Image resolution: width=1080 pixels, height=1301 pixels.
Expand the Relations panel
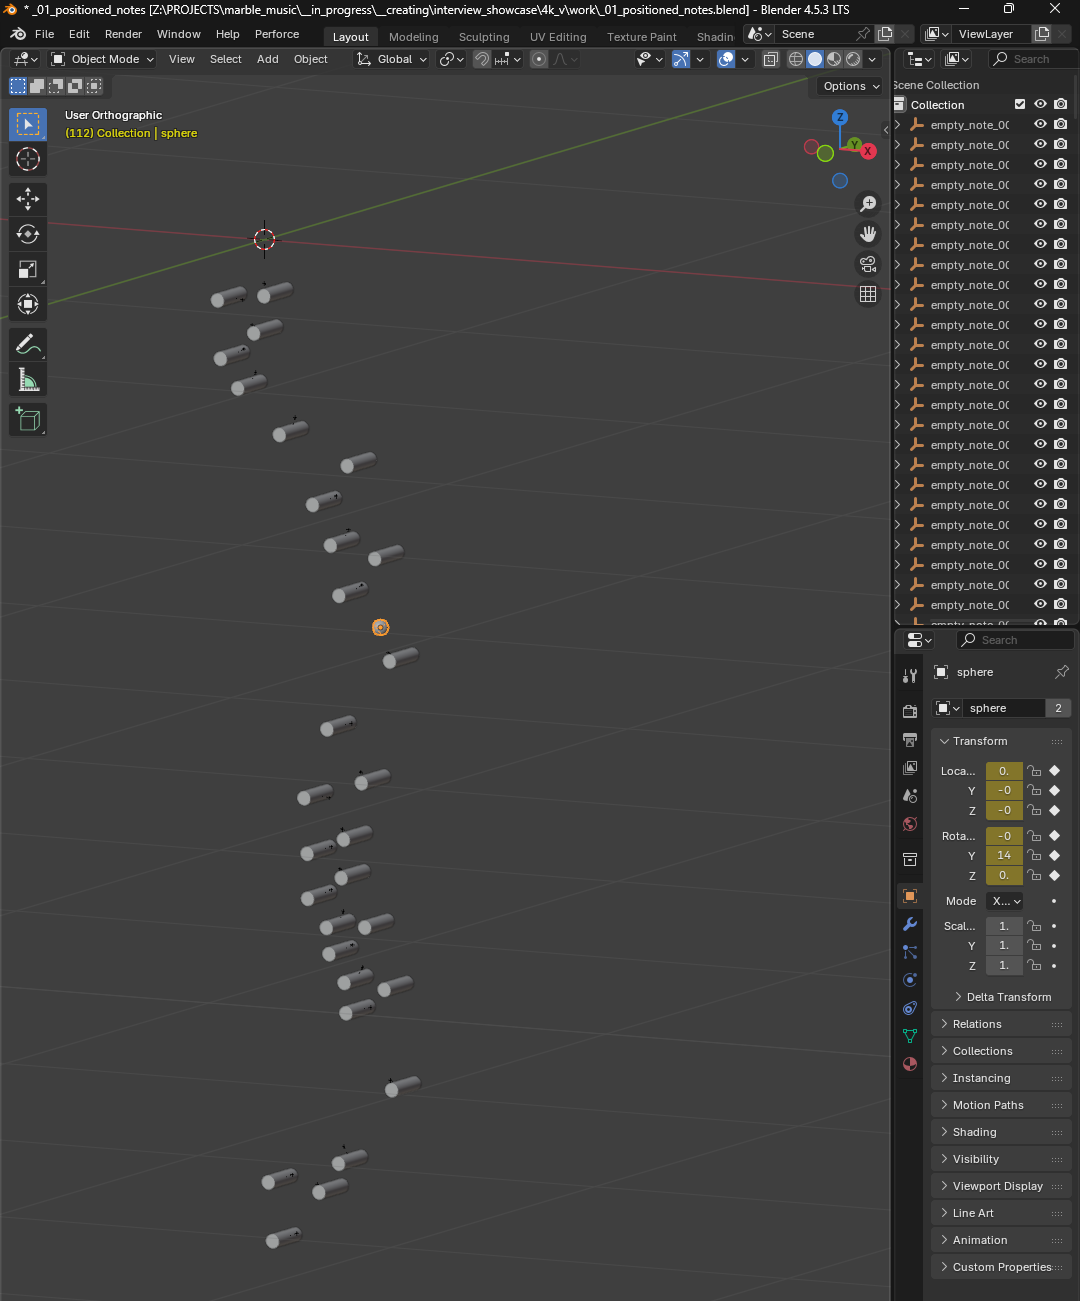coord(977,1024)
